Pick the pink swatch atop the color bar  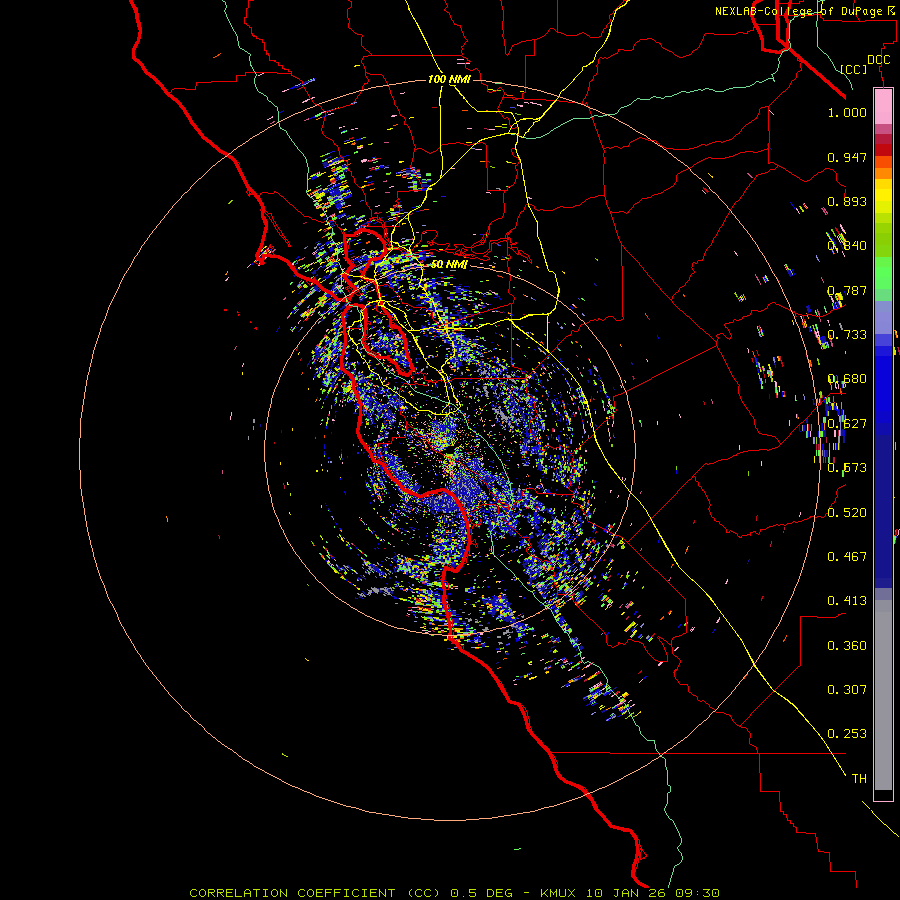pyautogui.click(x=883, y=107)
